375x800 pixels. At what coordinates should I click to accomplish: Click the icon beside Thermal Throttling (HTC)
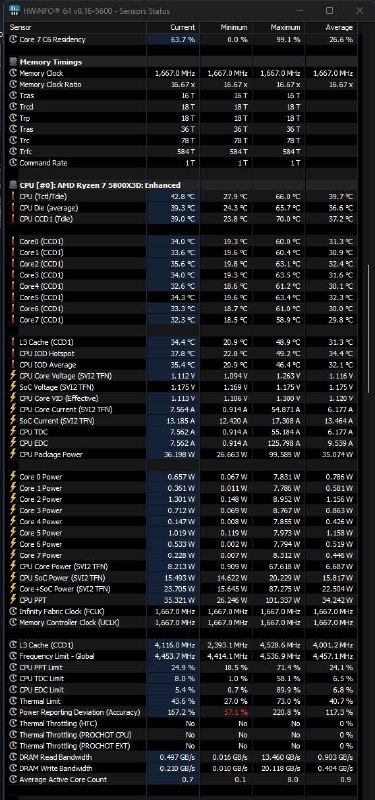(x=13, y=723)
